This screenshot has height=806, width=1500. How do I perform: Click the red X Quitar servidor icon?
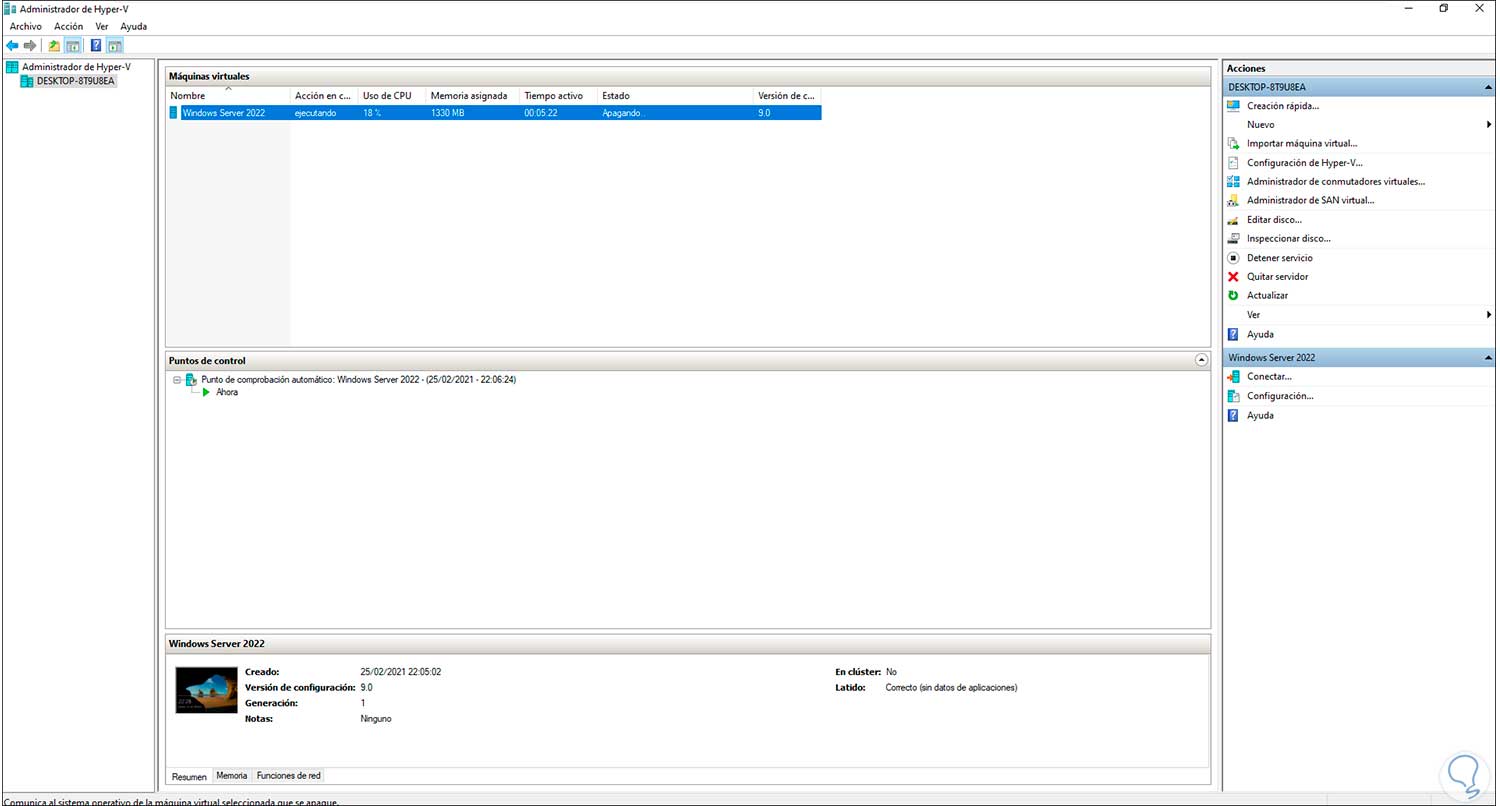(x=1233, y=277)
